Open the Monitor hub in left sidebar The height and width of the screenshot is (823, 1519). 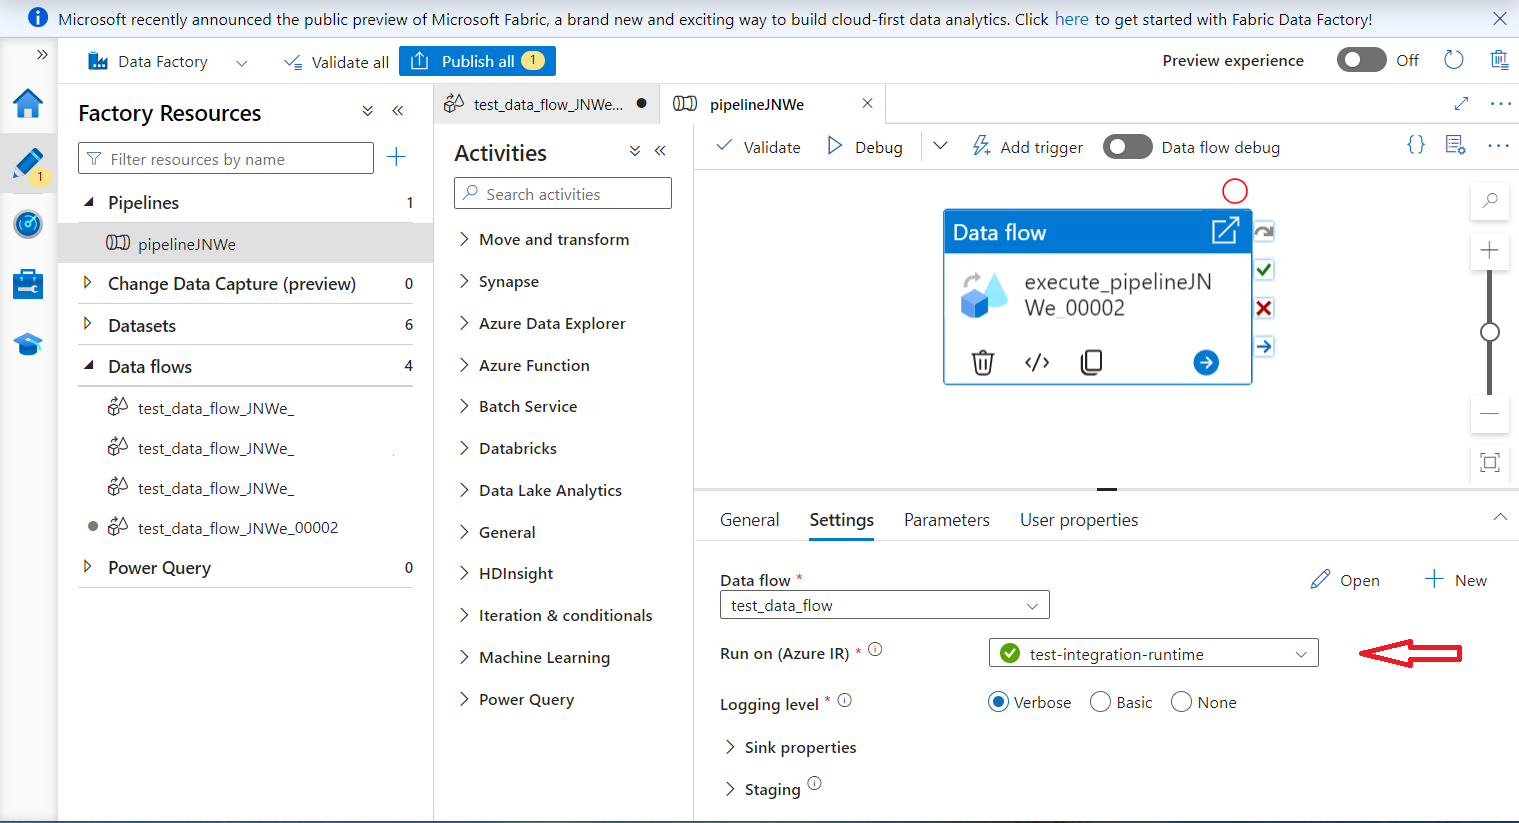tap(28, 224)
